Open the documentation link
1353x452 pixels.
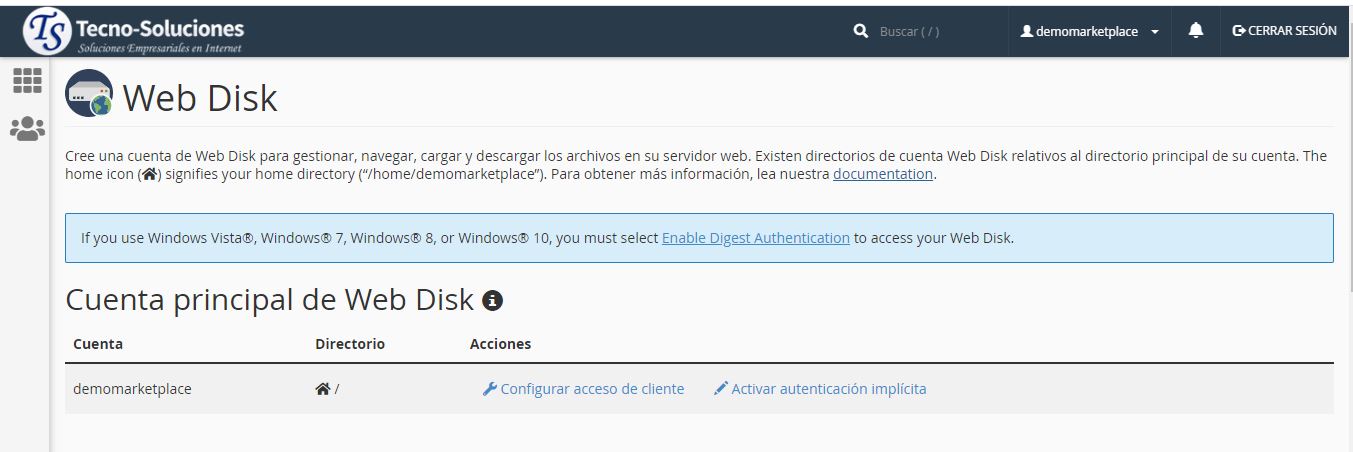tap(882, 174)
